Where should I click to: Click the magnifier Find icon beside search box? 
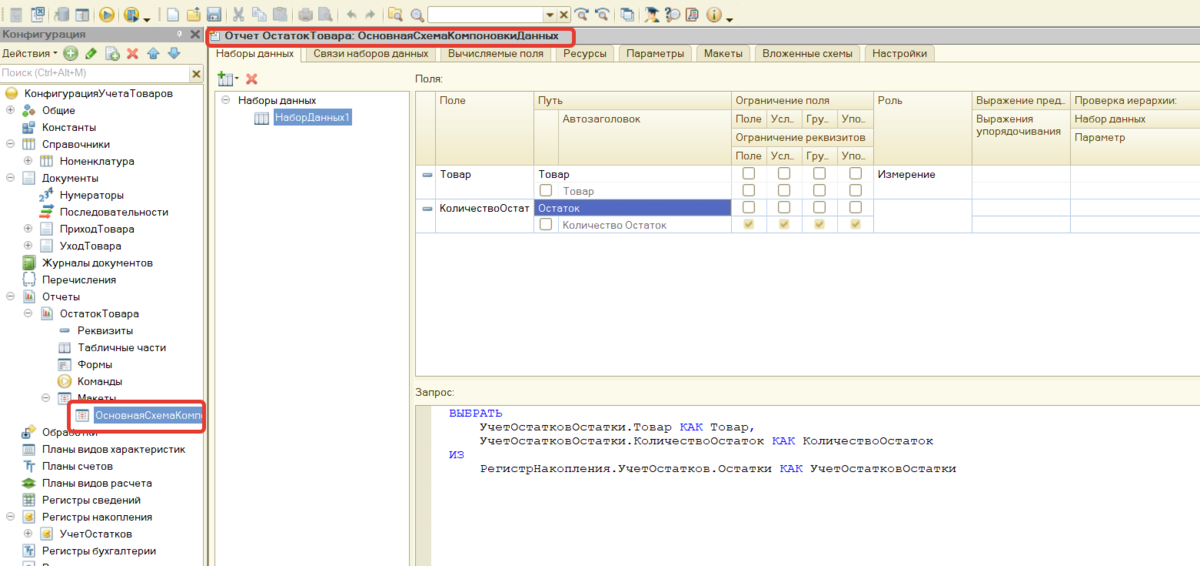coord(416,15)
